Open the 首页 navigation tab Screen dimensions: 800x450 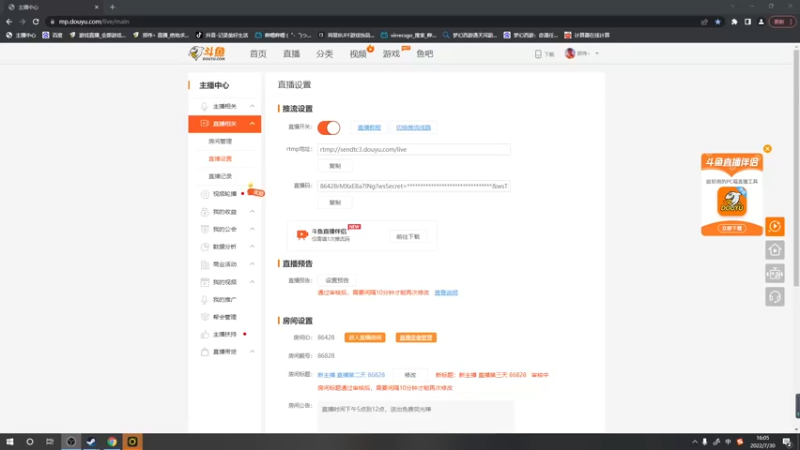coord(258,54)
